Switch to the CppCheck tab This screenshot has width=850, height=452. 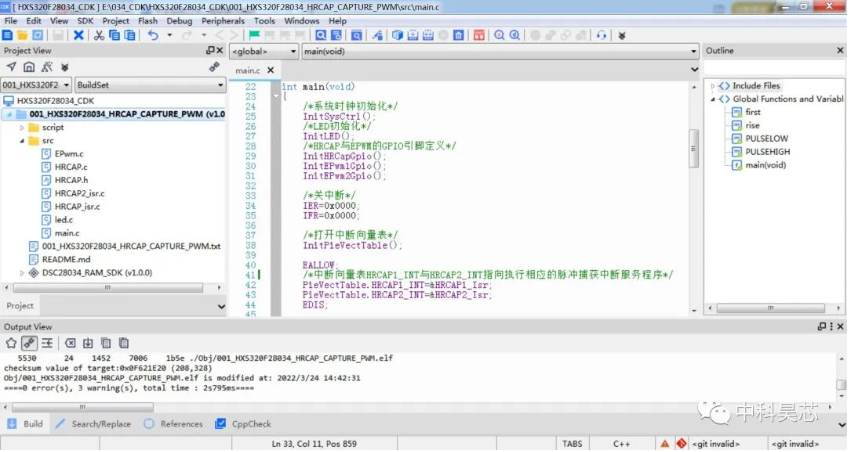[x=243, y=424]
